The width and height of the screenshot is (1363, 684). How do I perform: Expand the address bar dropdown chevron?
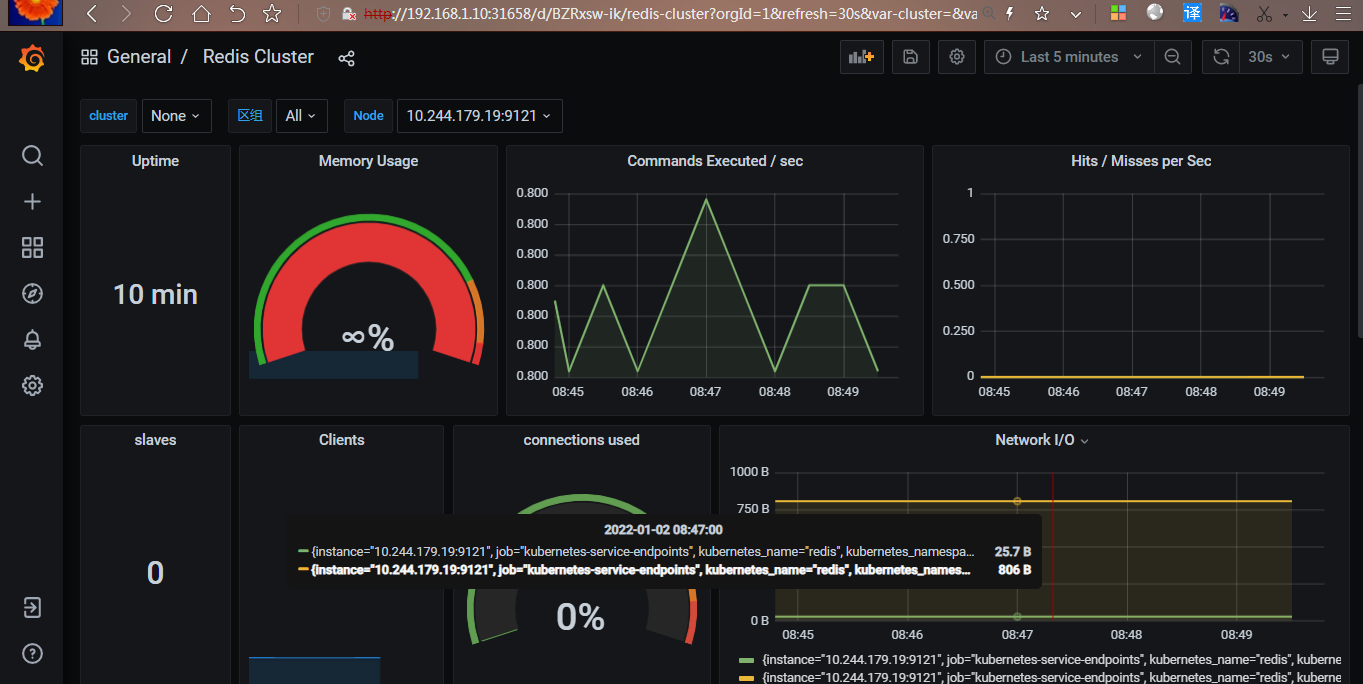[x=1075, y=14]
